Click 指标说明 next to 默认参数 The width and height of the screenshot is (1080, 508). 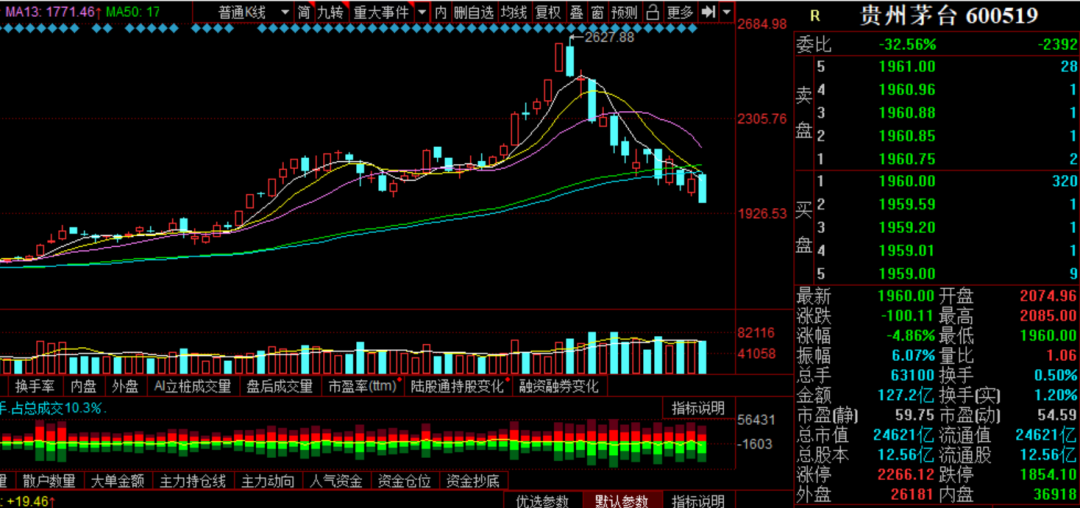point(698,500)
